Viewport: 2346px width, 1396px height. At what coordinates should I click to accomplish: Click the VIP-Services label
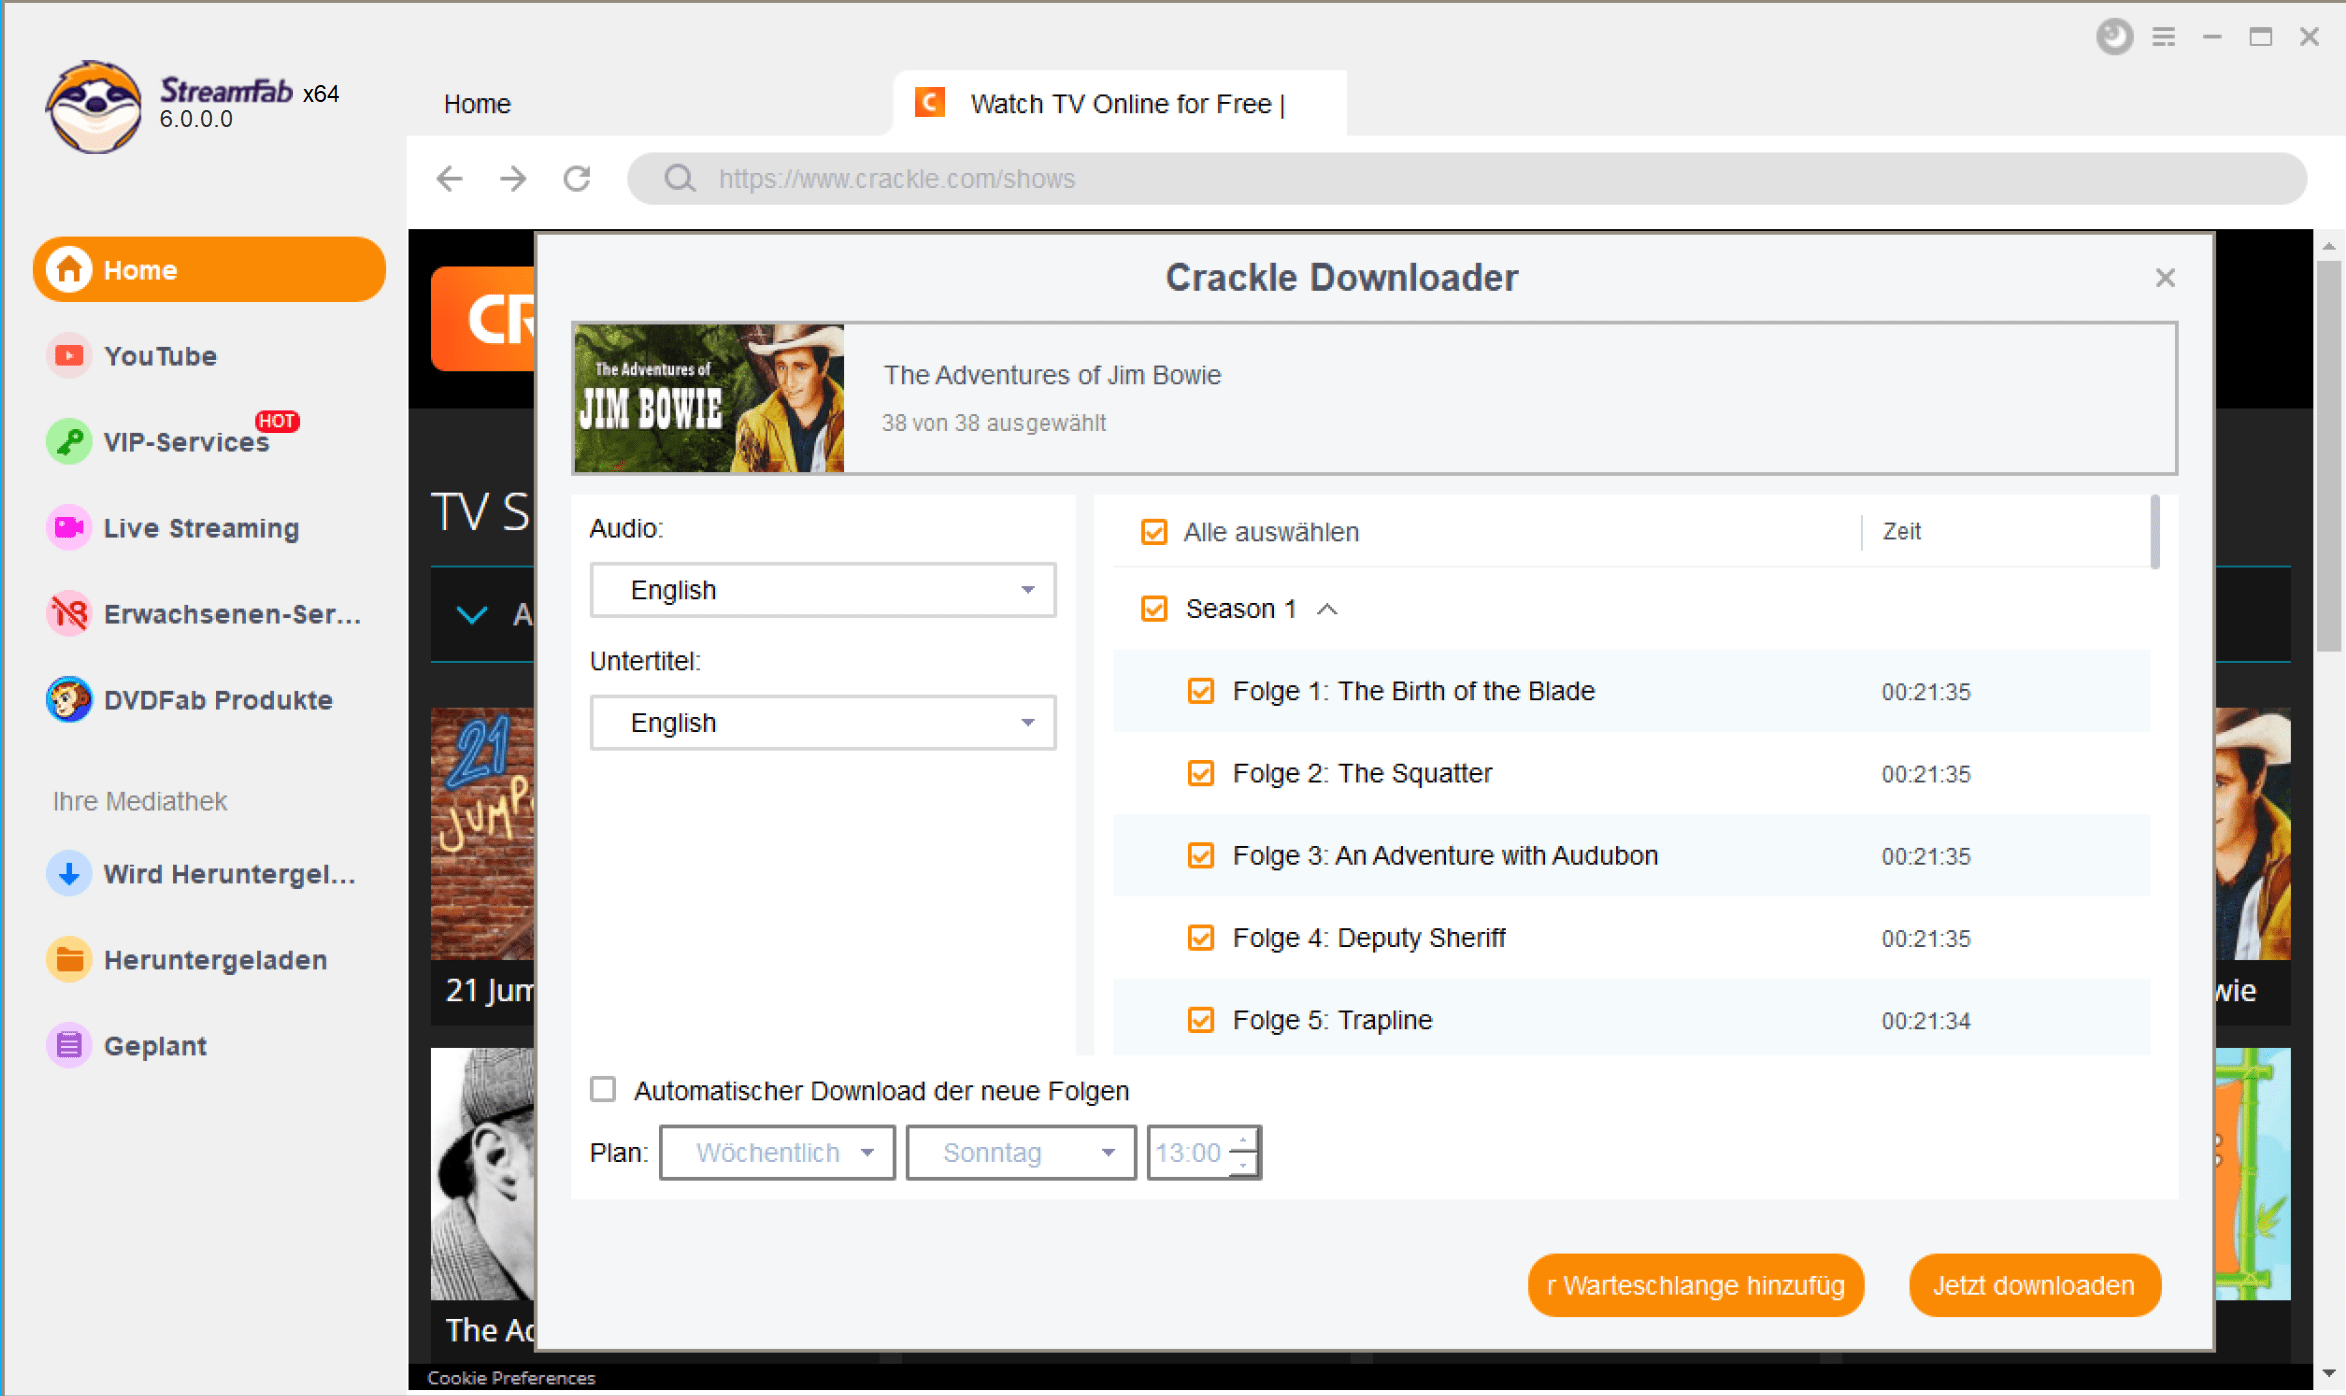click(187, 442)
